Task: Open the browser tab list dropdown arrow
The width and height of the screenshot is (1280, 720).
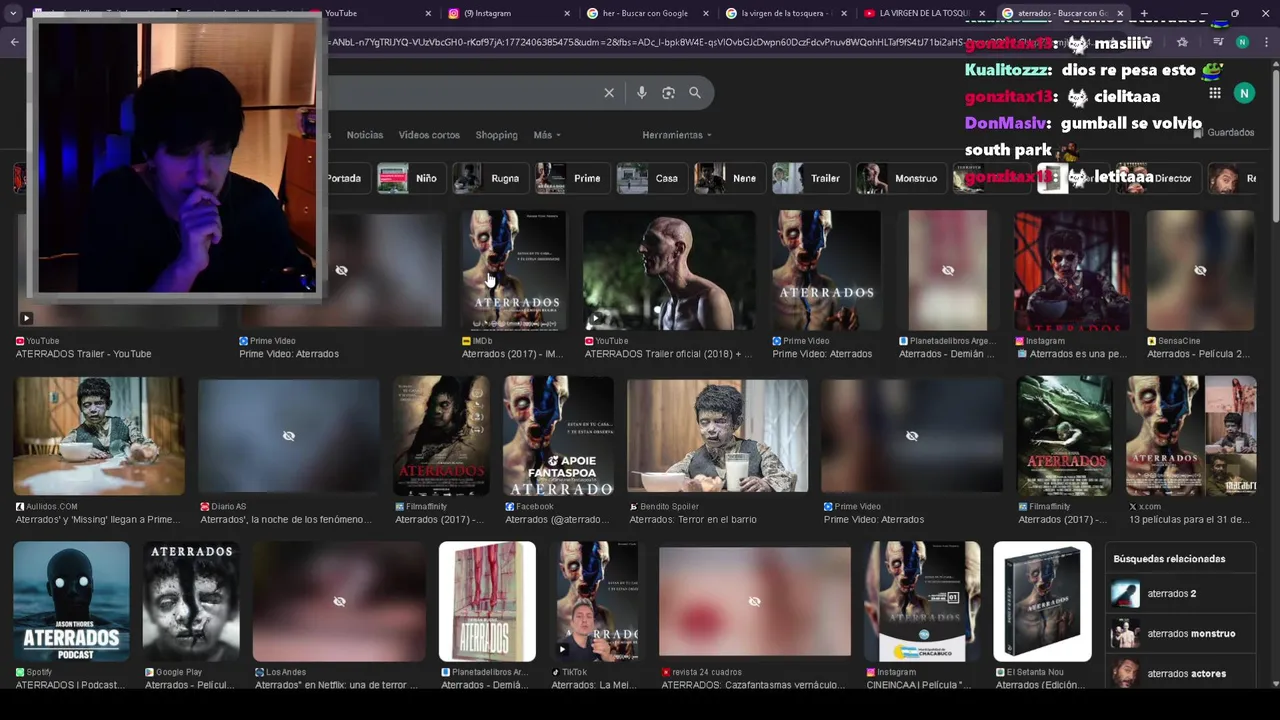Action: pos(13,13)
